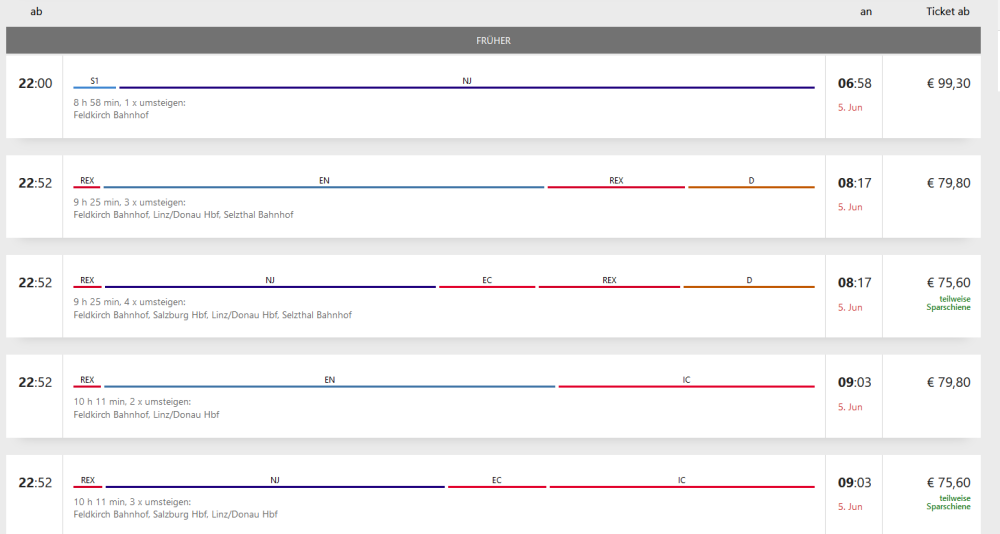
Task: Click the "teilweise Sparschiene" label under the 09:03 price
Action: 948,502
